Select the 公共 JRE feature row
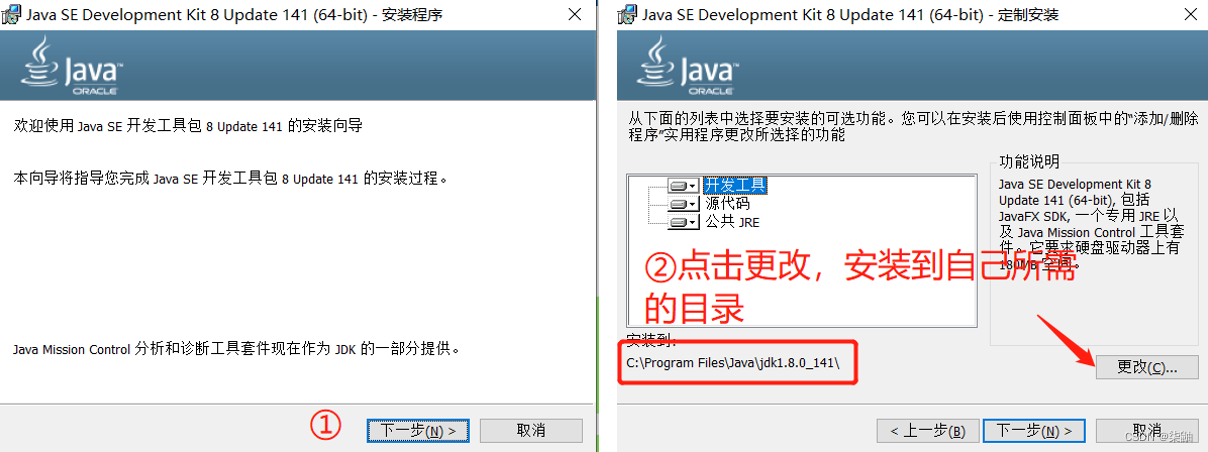 click(x=733, y=221)
